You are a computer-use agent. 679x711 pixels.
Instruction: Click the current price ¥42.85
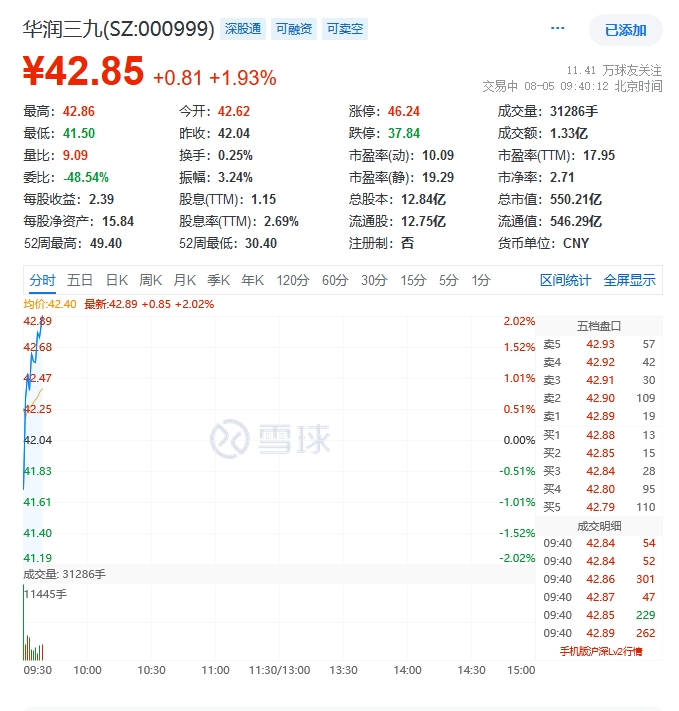pyautogui.click(x=83, y=71)
